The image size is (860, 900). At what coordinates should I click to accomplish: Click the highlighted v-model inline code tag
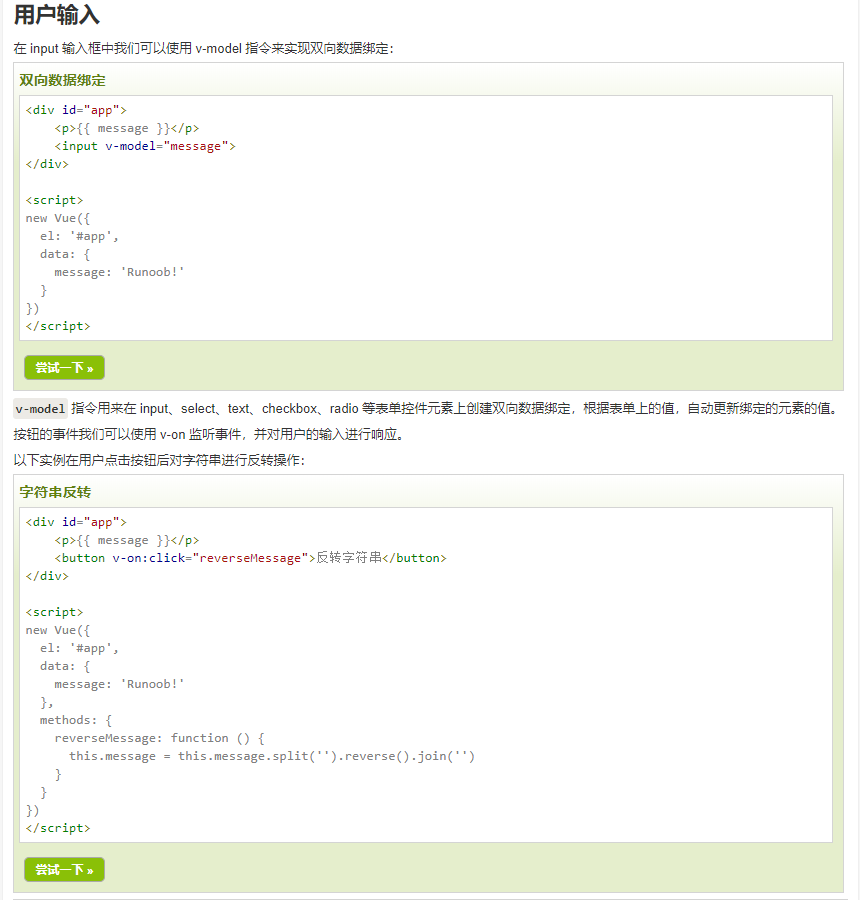click(x=40, y=409)
